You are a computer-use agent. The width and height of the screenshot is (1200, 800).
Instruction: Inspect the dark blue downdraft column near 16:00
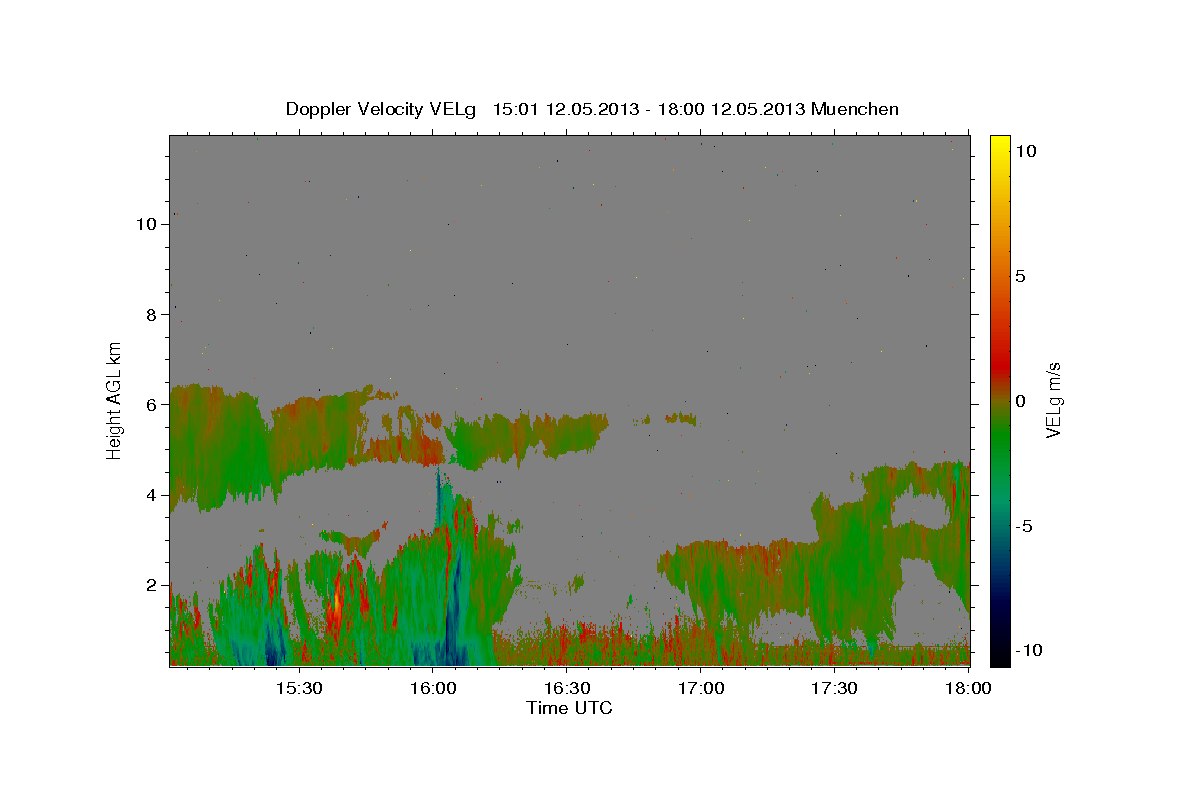tap(456, 610)
